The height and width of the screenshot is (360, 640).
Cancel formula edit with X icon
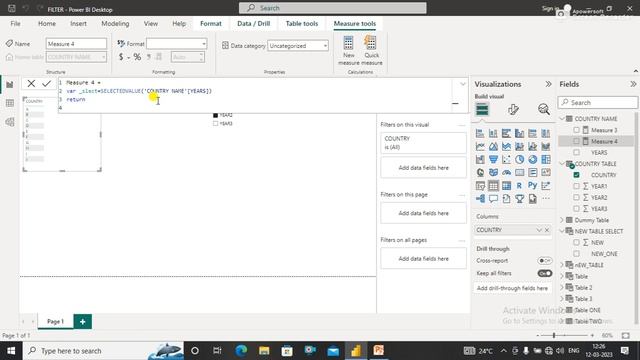(x=31, y=84)
